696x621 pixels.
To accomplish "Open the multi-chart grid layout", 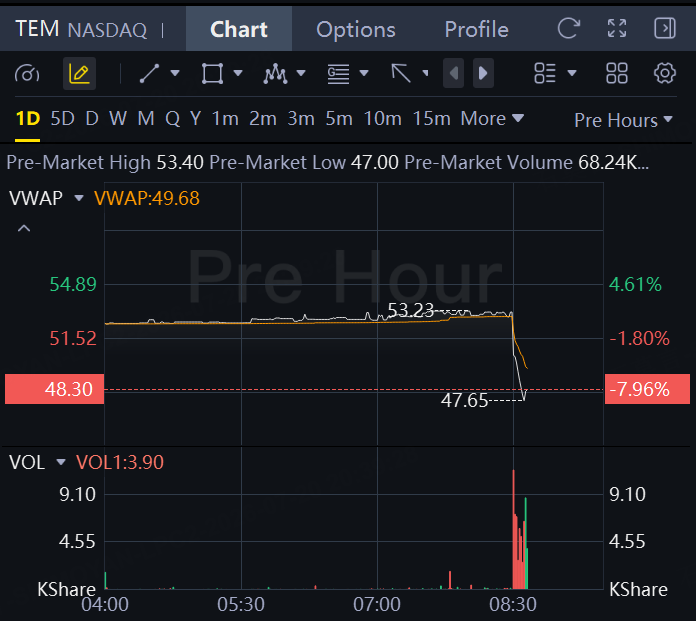I will pos(617,73).
